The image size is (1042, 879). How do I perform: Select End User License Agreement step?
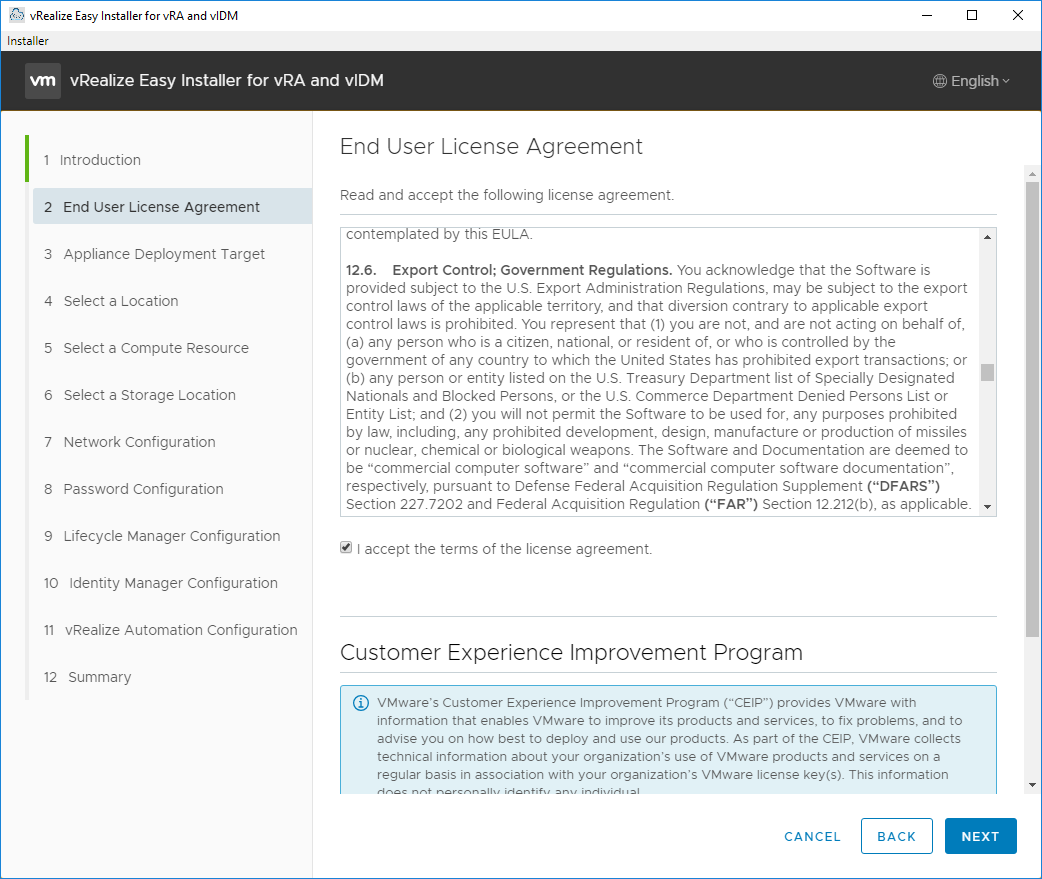(x=173, y=207)
